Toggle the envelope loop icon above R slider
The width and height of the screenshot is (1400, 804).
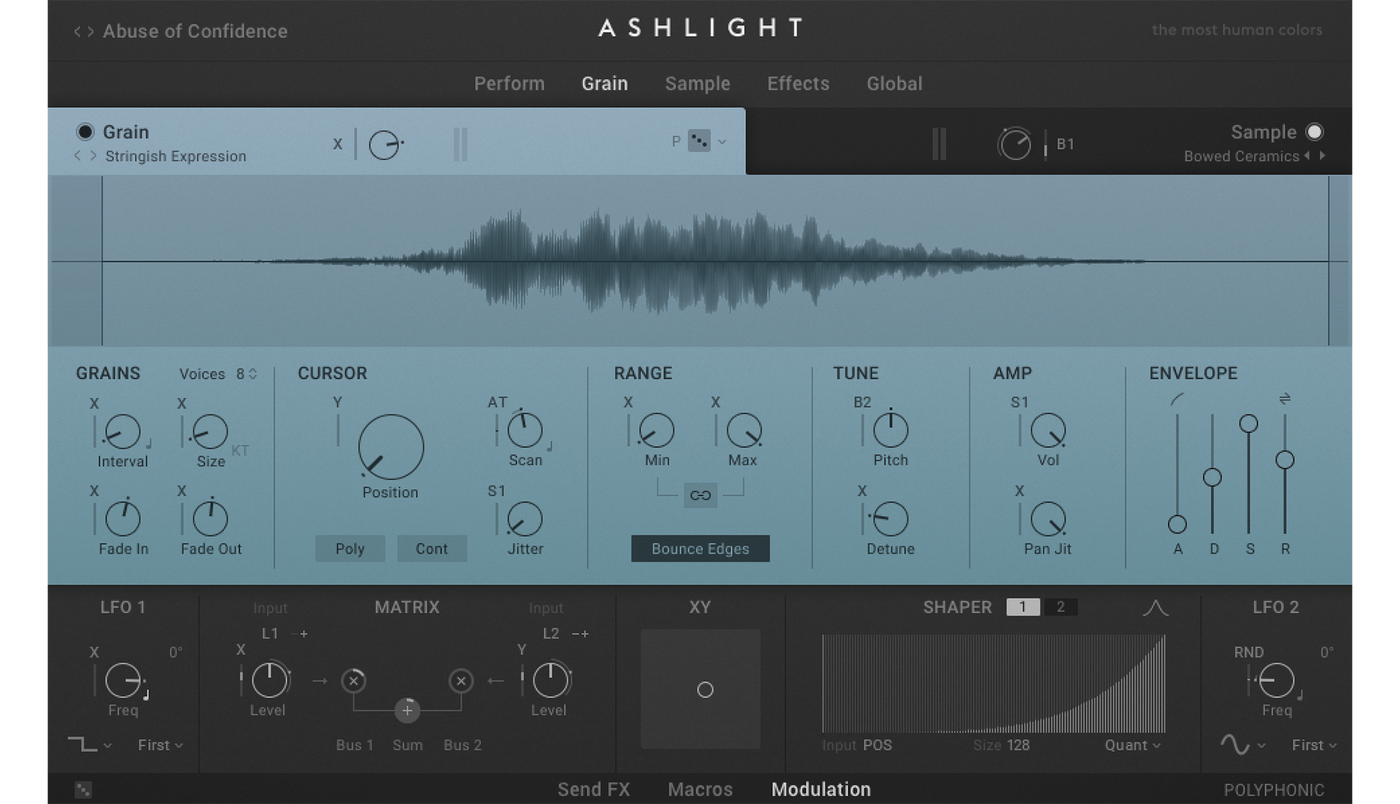click(x=1285, y=399)
